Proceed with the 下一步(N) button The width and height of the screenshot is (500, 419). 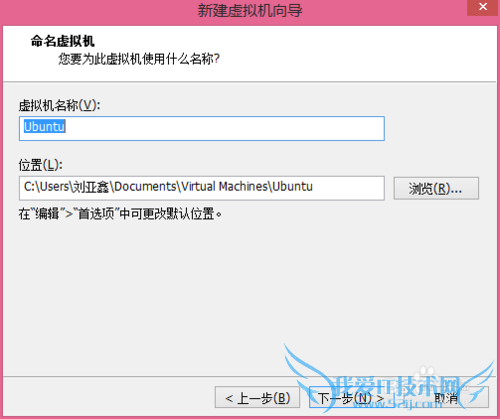point(352,397)
